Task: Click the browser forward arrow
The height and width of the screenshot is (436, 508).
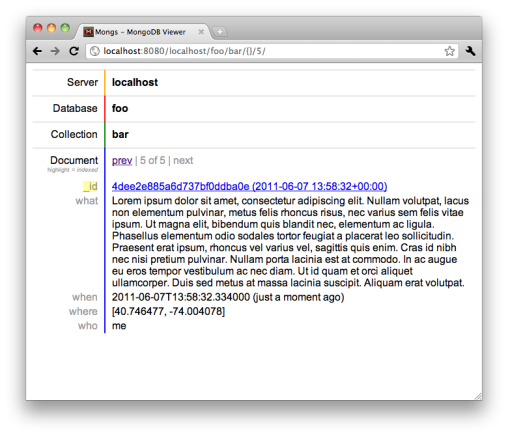Action: pos(55,51)
